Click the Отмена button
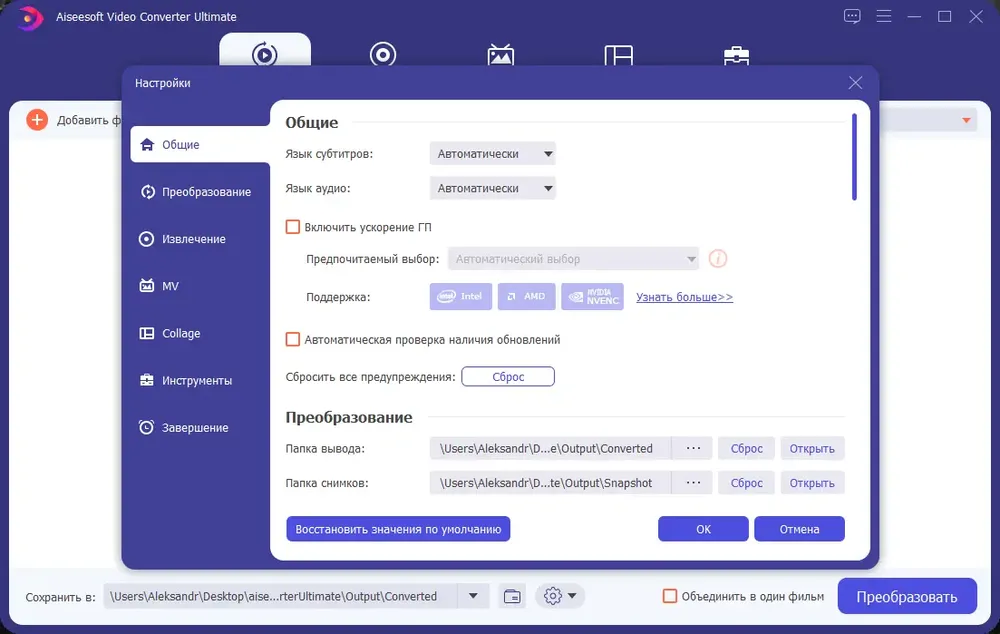This screenshot has height=634, width=1000. tap(799, 529)
